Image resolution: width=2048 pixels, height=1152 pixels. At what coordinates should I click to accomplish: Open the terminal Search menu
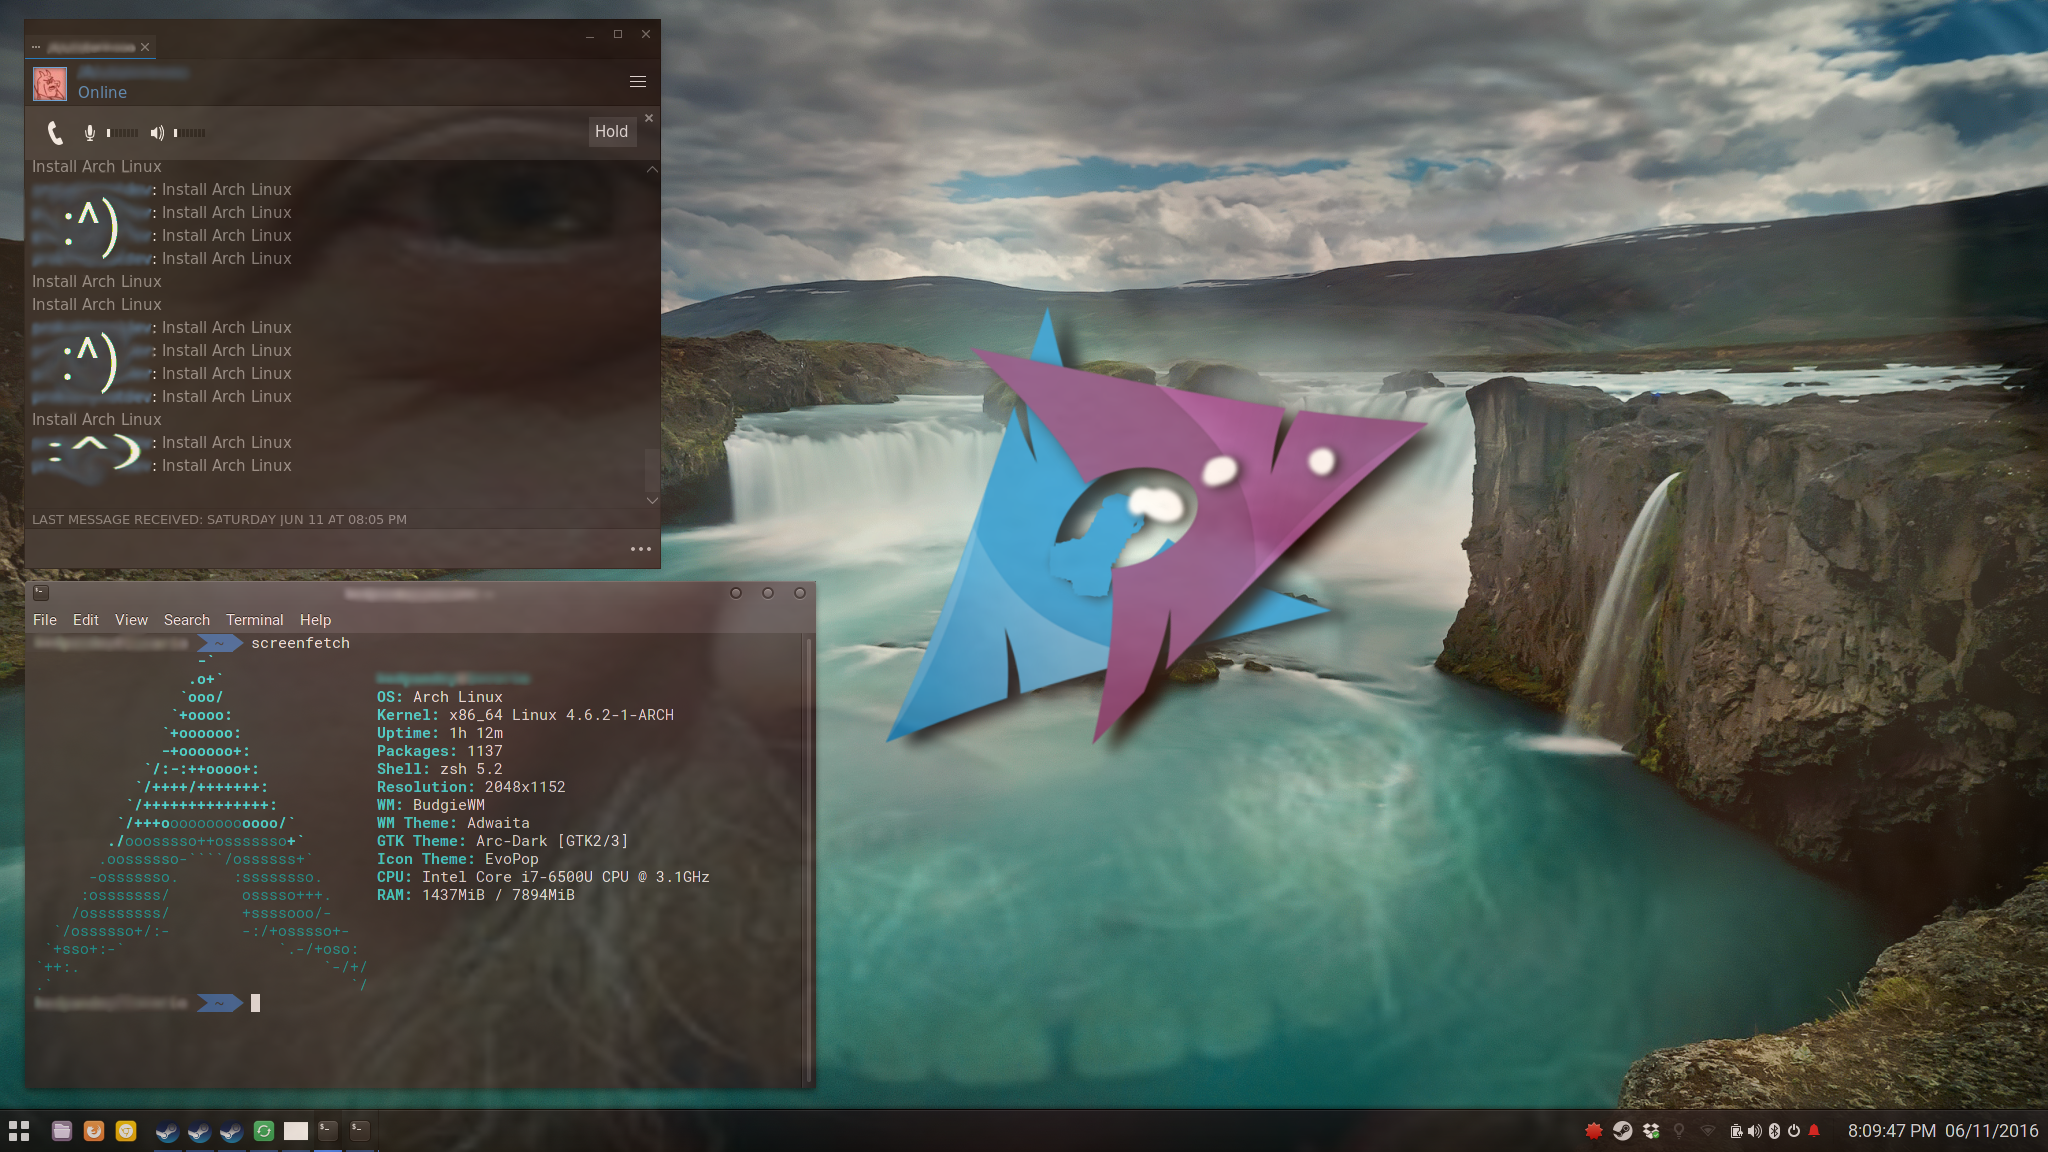coord(186,620)
